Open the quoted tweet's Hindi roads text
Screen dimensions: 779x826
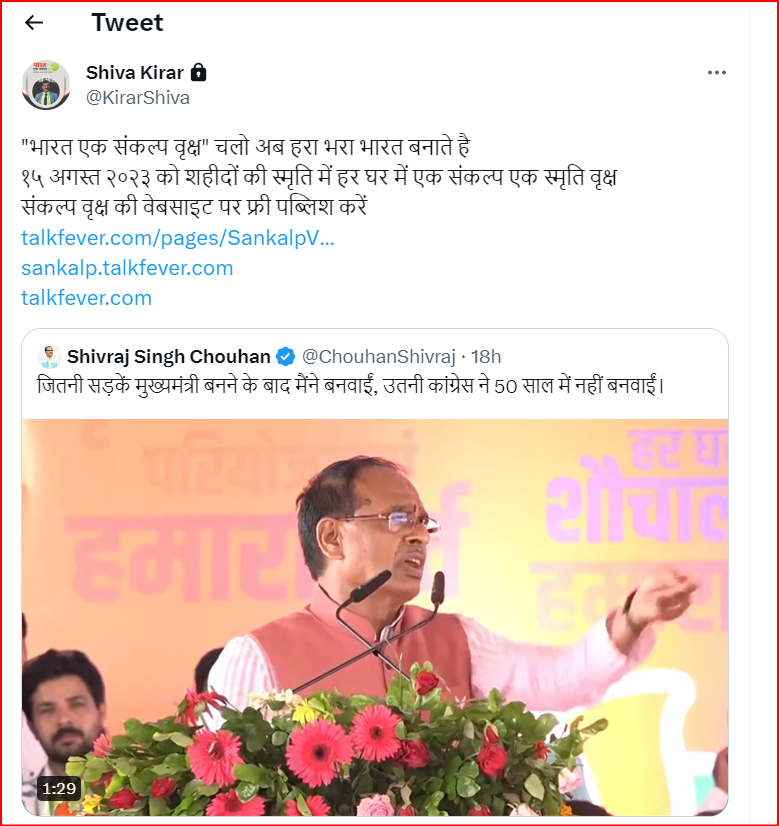coord(351,386)
